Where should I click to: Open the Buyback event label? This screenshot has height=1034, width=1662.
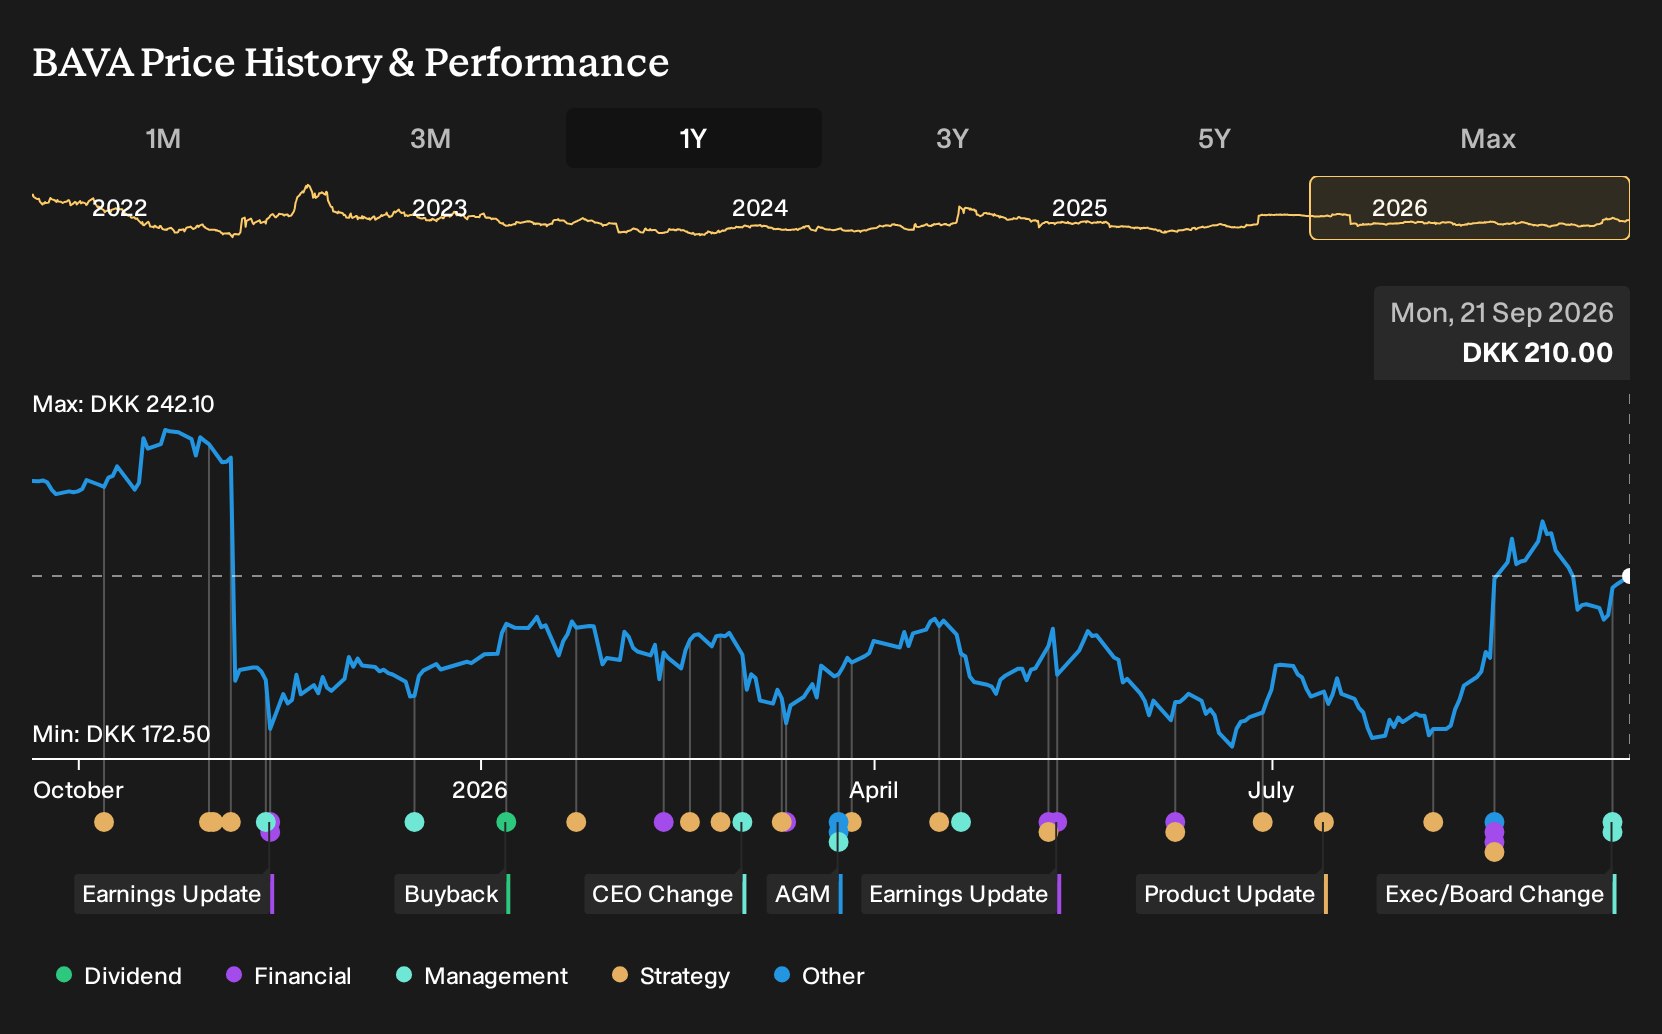coord(453,894)
